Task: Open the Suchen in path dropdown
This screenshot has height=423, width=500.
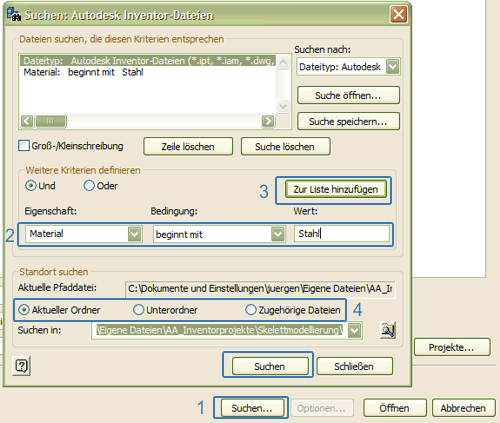Action: pyautogui.click(x=354, y=331)
